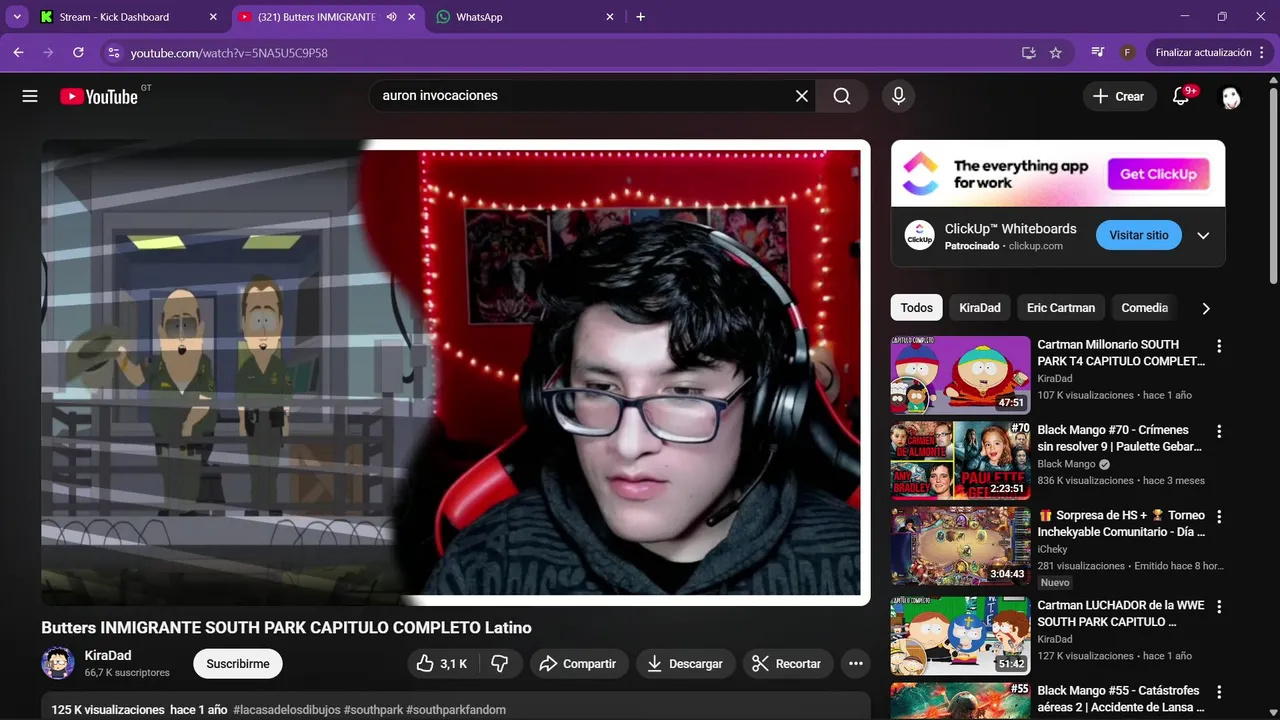The image size is (1280, 720).
Task: Open KiraDad channel avatar
Action: (x=58, y=663)
